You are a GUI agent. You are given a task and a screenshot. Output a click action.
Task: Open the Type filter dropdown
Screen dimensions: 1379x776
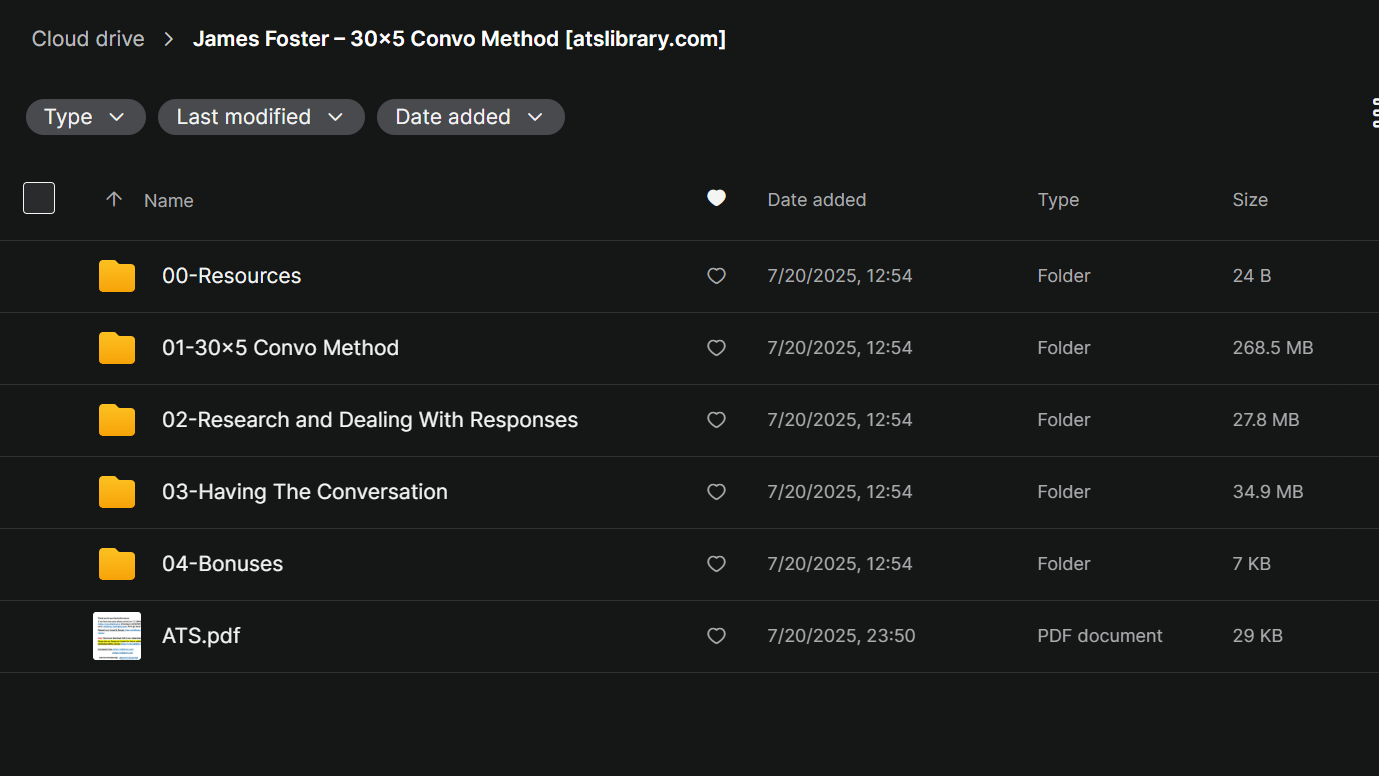[85, 117]
